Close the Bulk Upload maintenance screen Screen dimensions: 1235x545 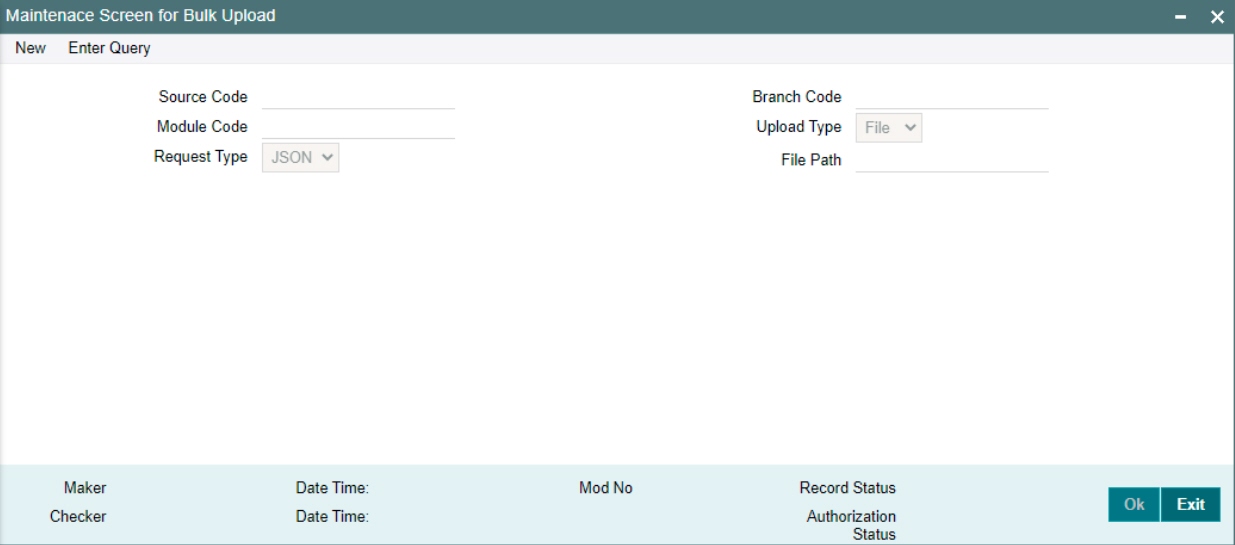click(1217, 17)
